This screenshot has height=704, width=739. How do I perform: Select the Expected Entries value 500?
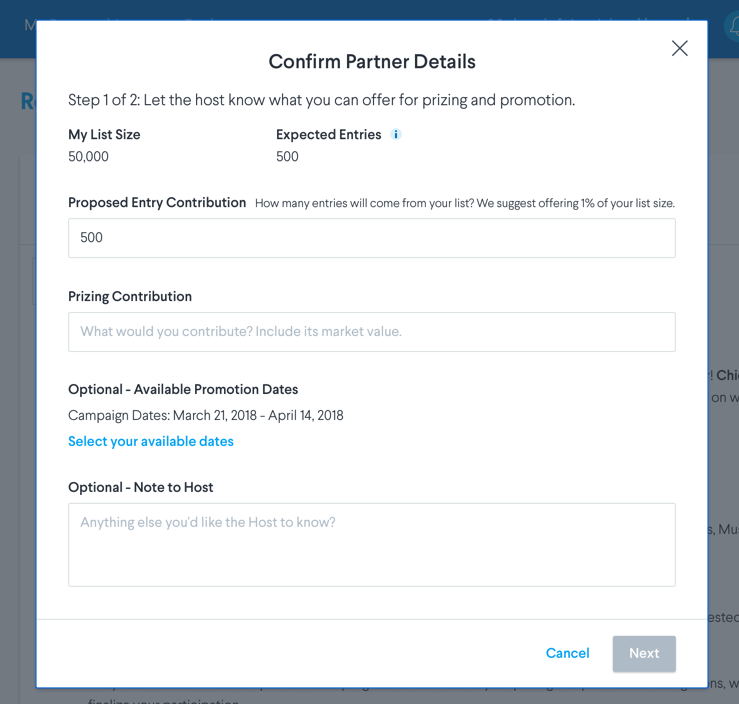point(287,156)
